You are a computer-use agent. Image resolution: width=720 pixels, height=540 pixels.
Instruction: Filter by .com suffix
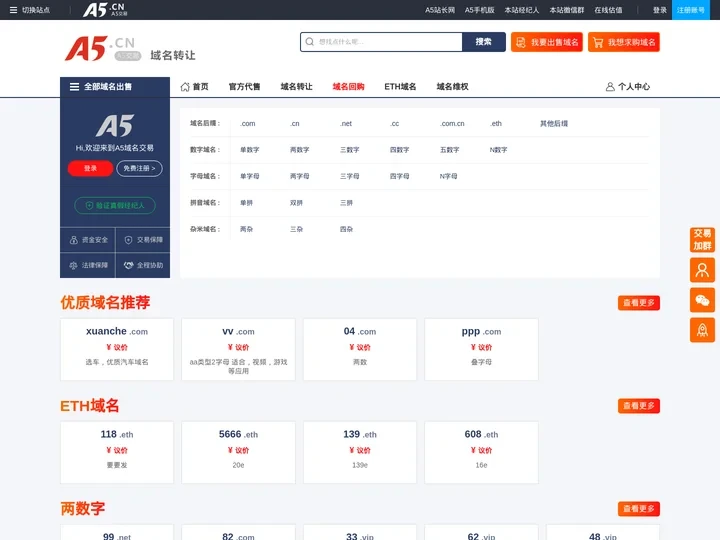(248, 124)
